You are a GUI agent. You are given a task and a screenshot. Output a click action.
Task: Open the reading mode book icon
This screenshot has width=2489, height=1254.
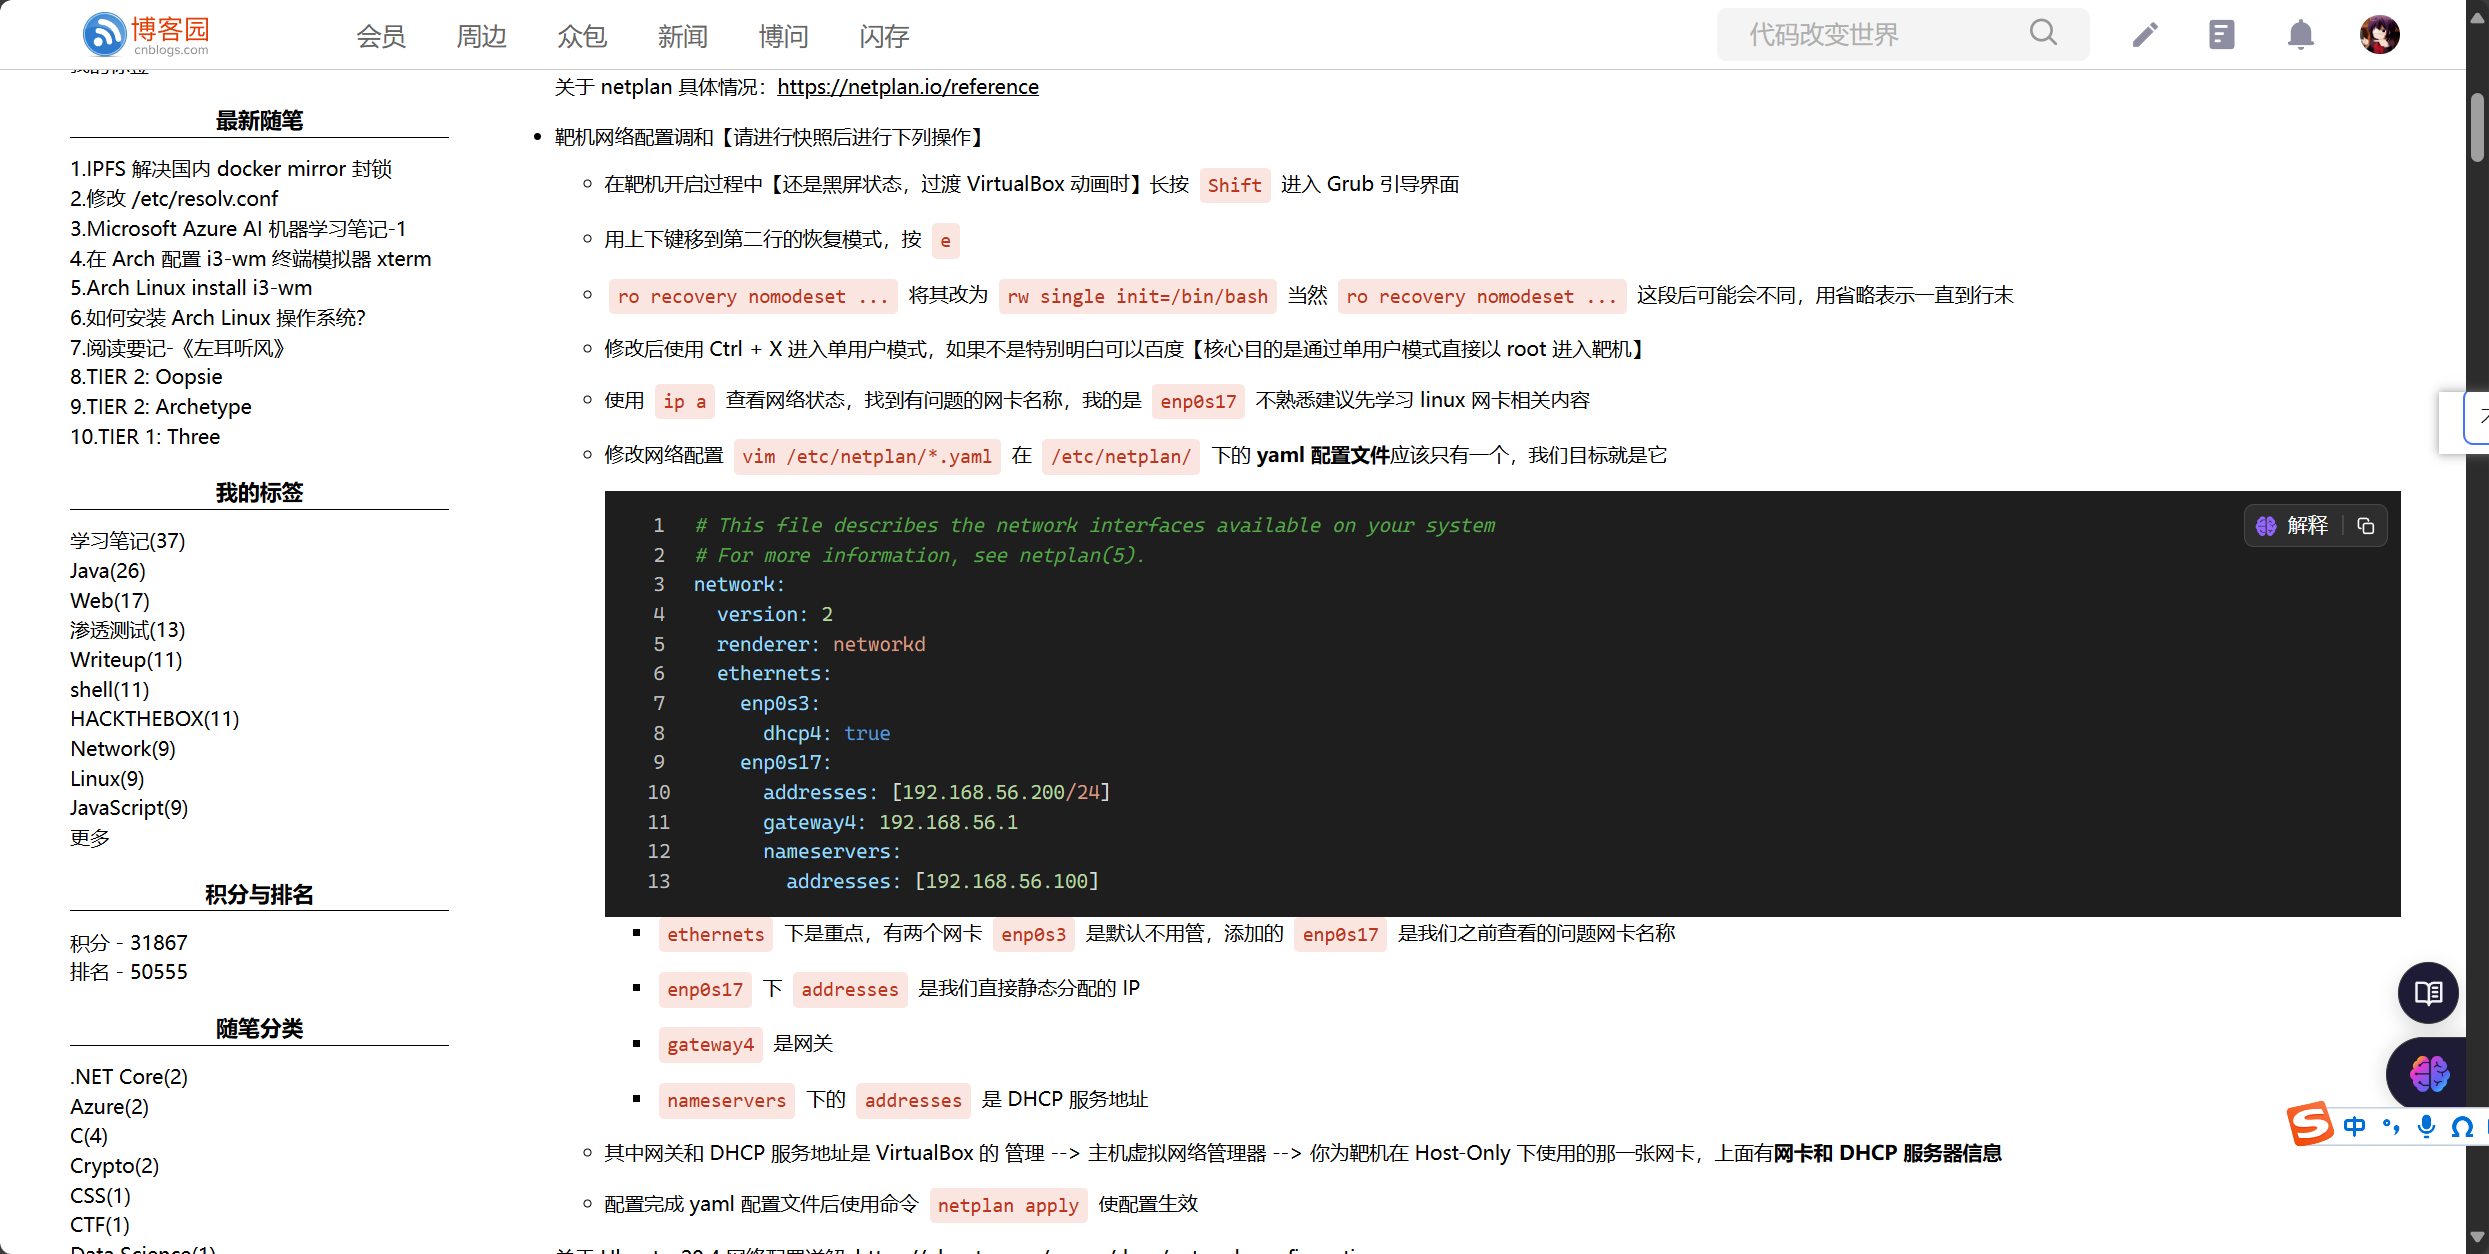click(2428, 992)
